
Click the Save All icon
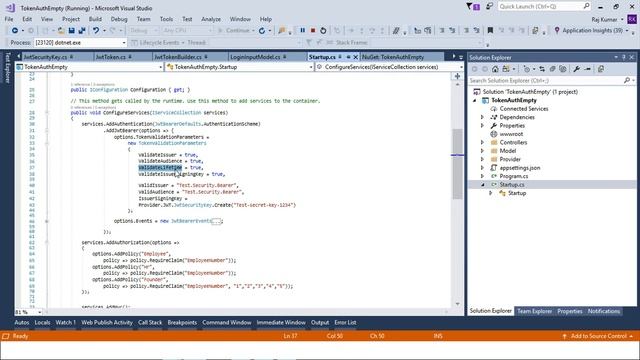coord(82,31)
